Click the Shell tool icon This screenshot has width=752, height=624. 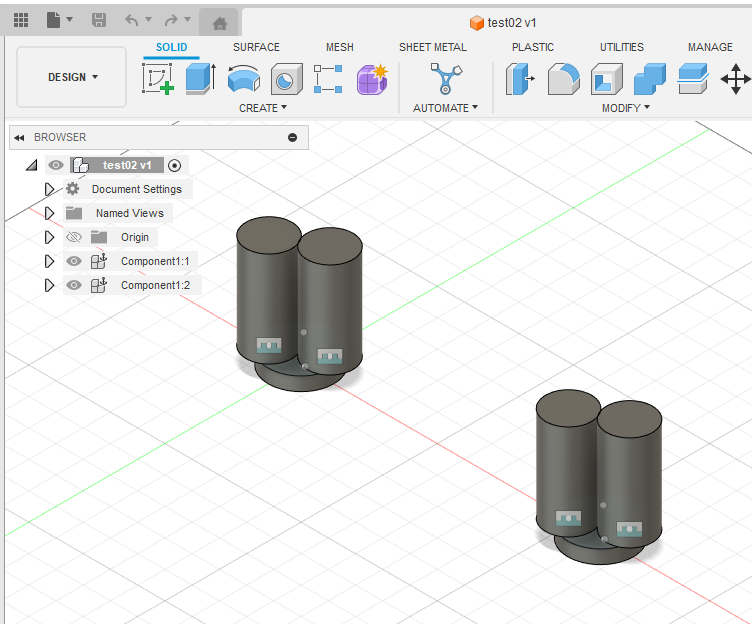[606, 79]
